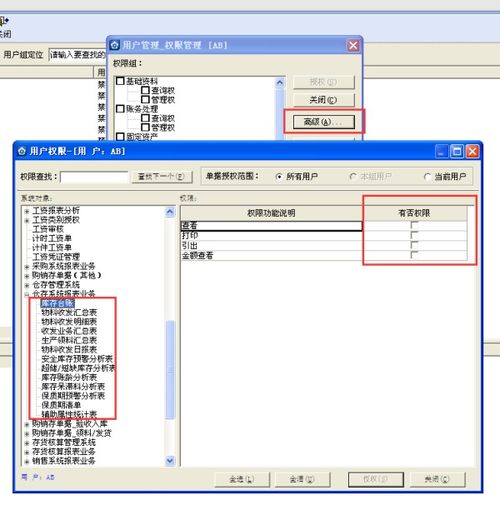The image size is (500, 510).
Task: Select 工资凭证管理 in the tree
Action: [56, 257]
